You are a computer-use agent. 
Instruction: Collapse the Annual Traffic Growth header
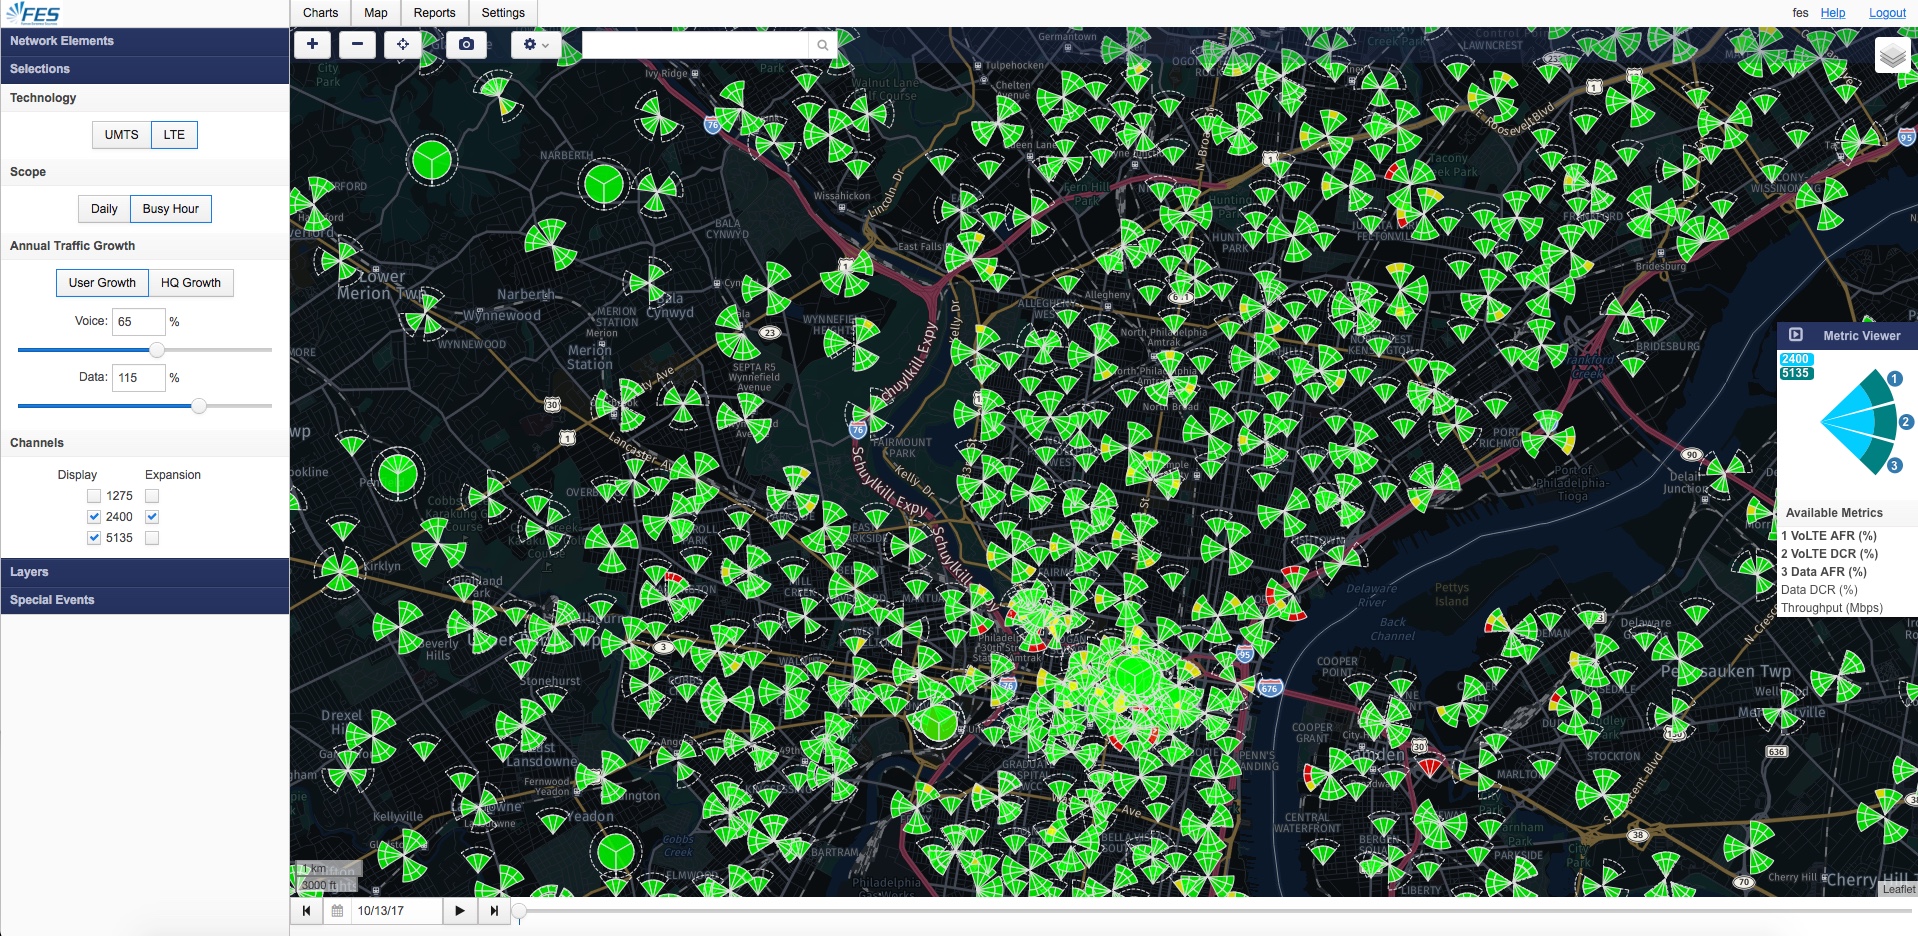point(145,246)
